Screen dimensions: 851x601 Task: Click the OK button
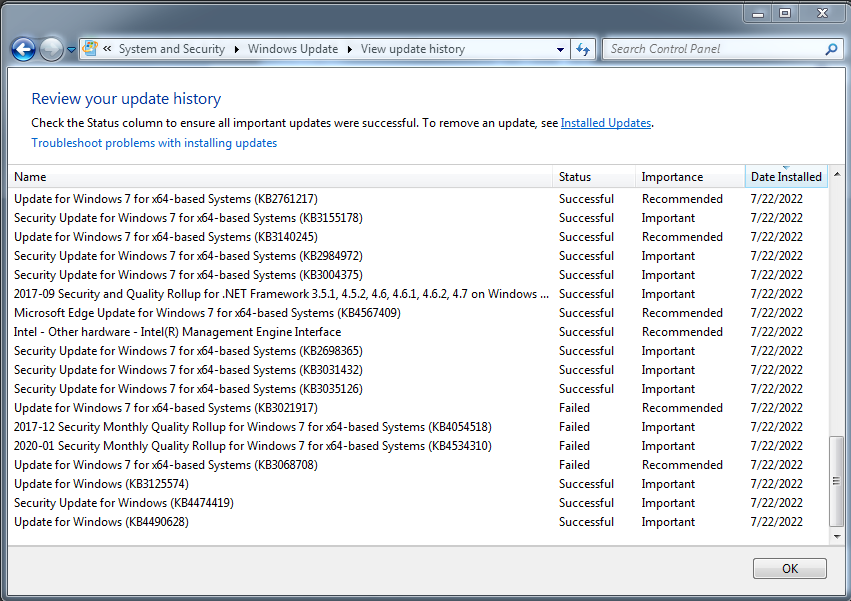pyautogui.click(x=790, y=568)
